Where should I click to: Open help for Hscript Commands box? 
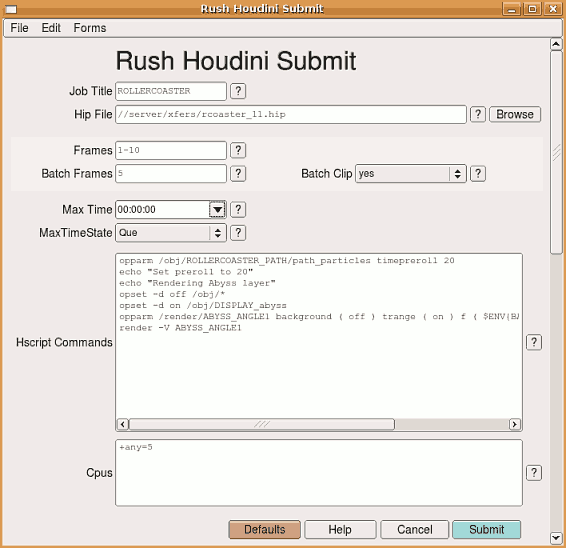click(x=534, y=342)
